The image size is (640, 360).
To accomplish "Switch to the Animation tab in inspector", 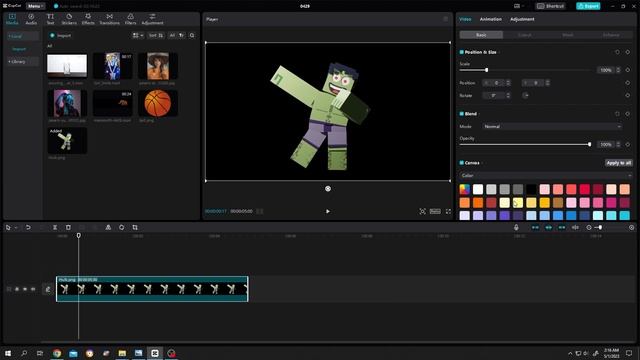I will (x=491, y=19).
